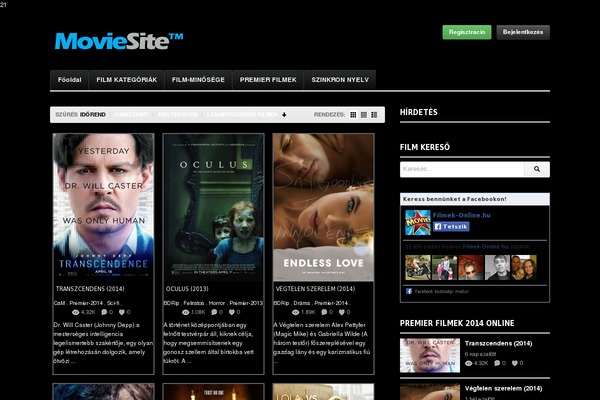Click the CaM tag under Transzcendens

(x=59, y=303)
